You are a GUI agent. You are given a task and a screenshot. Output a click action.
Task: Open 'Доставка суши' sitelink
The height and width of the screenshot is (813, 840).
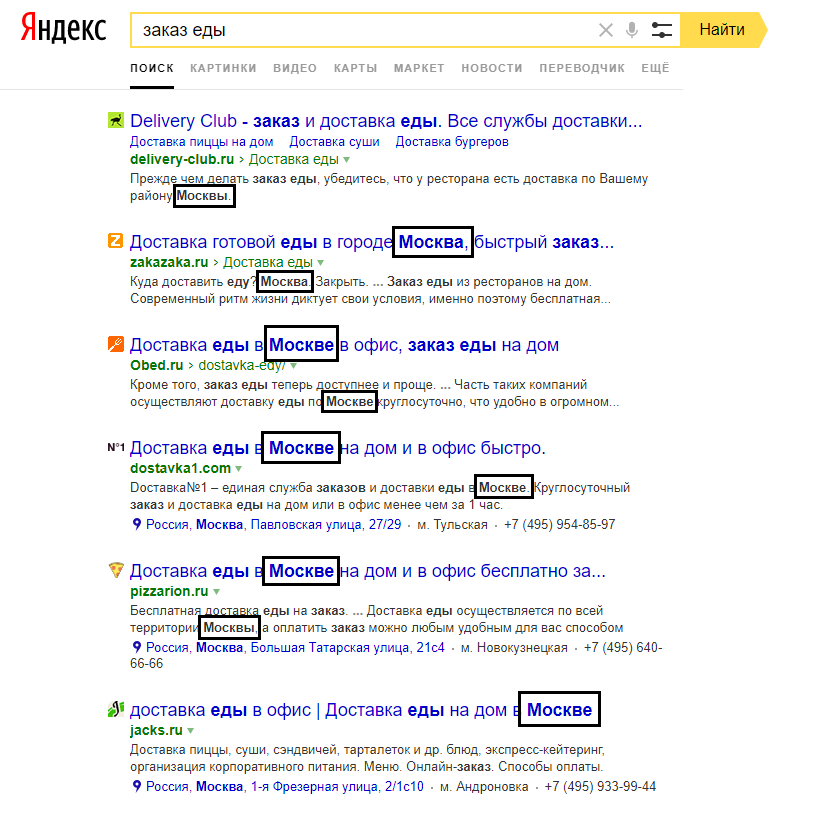click(x=334, y=142)
